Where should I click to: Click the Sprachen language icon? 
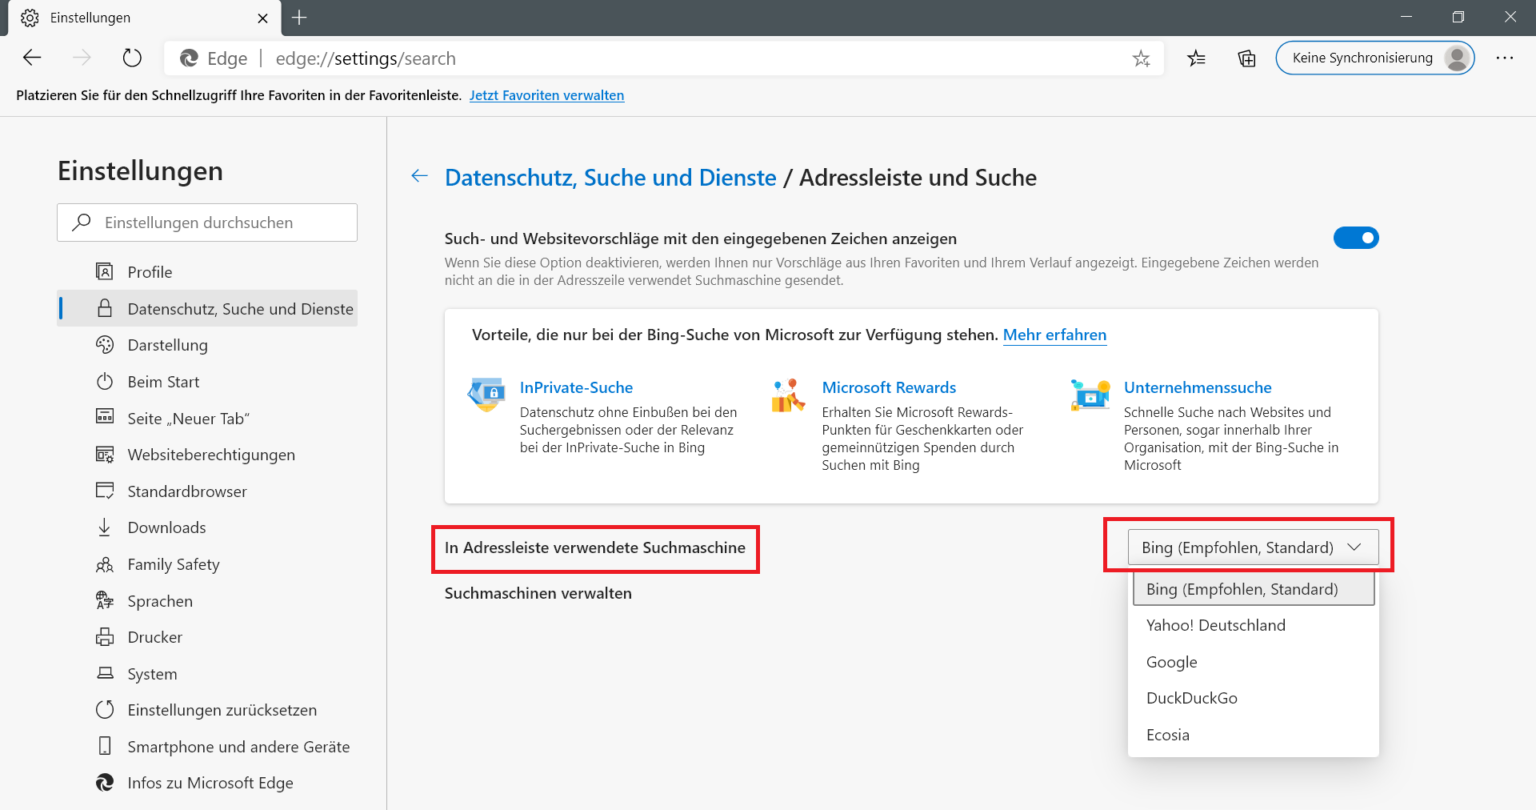coord(104,600)
